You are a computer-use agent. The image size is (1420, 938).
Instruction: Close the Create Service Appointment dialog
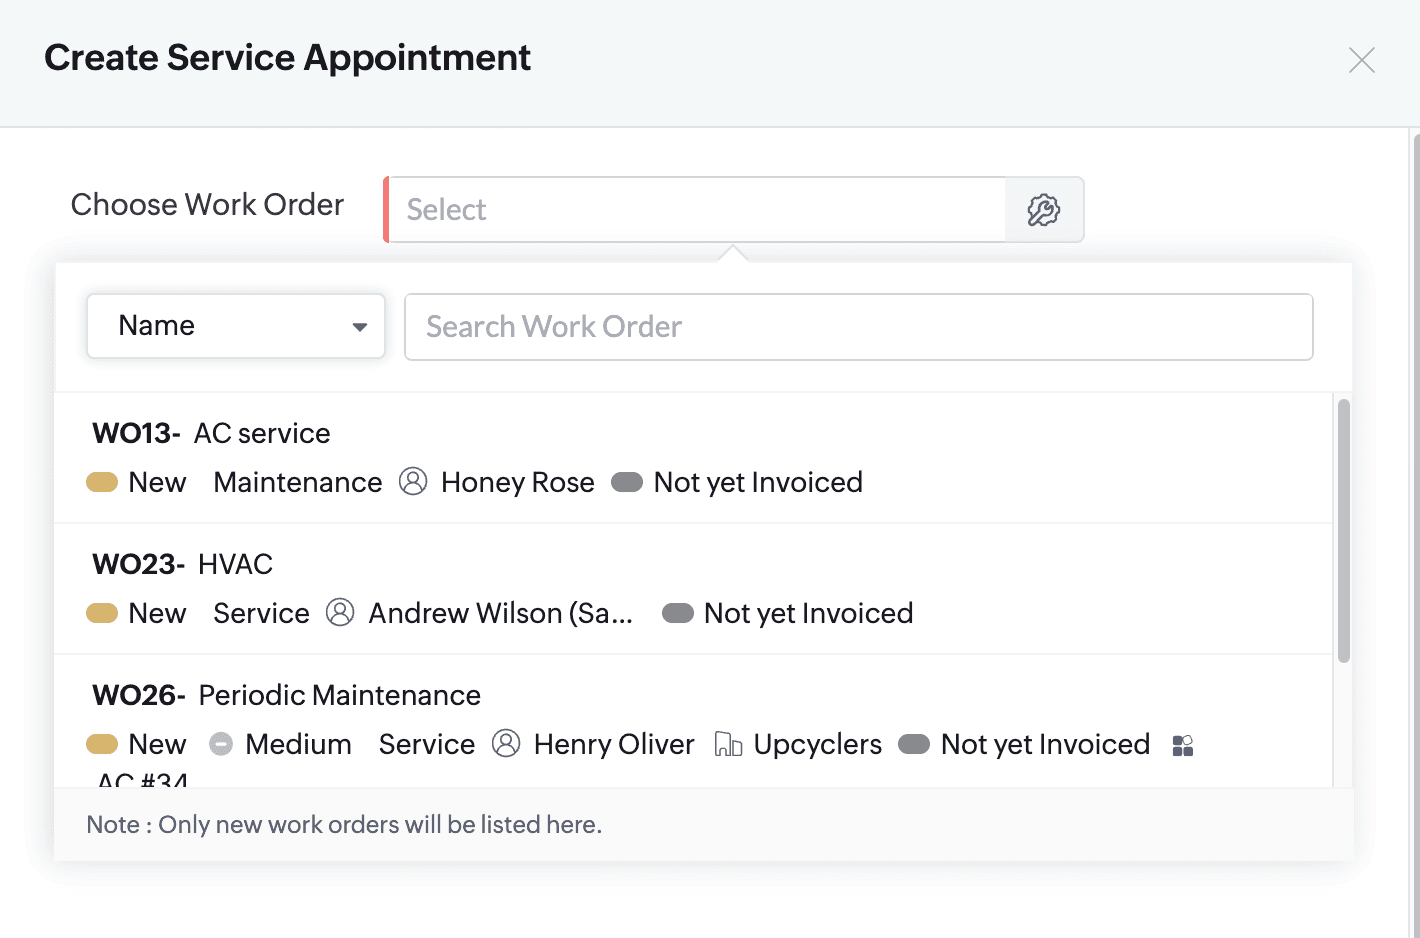click(x=1361, y=60)
